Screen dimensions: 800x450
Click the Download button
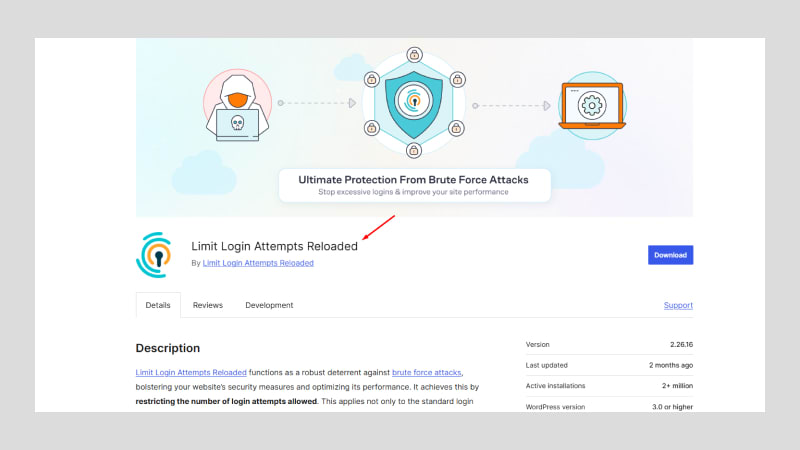(x=670, y=255)
